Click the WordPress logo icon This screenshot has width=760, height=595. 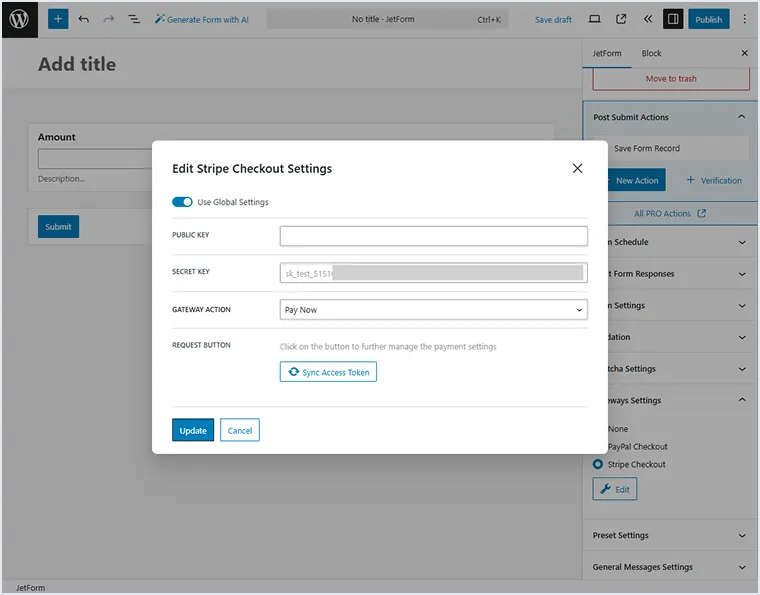[x=20, y=19]
